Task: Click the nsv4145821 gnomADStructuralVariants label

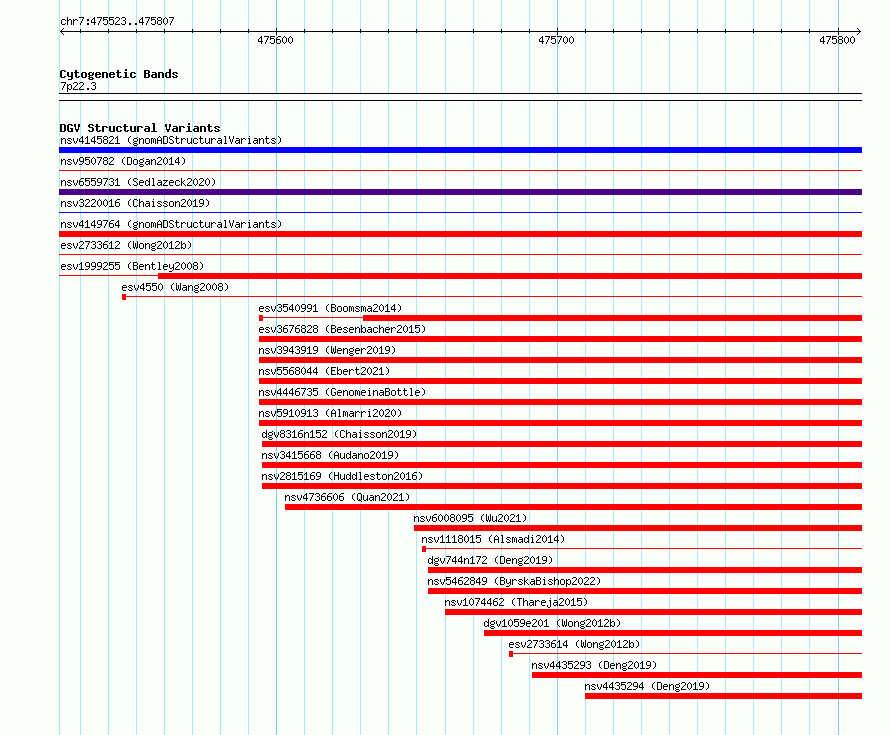Action: [171, 140]
